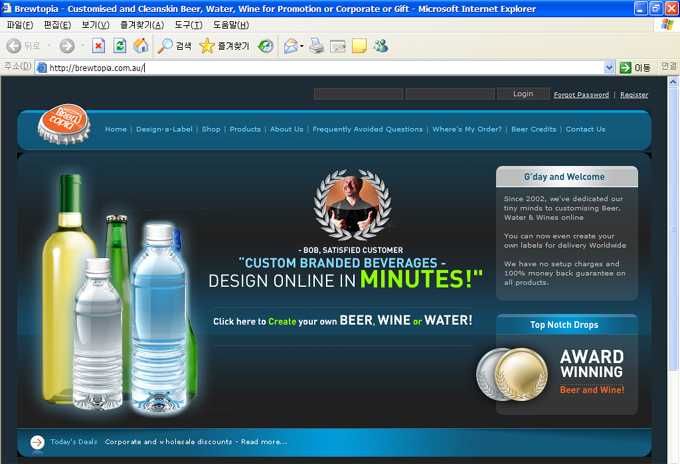Click Bob satisfied customer photo
The height and width of the screenshot is (464, 680).
353,205
